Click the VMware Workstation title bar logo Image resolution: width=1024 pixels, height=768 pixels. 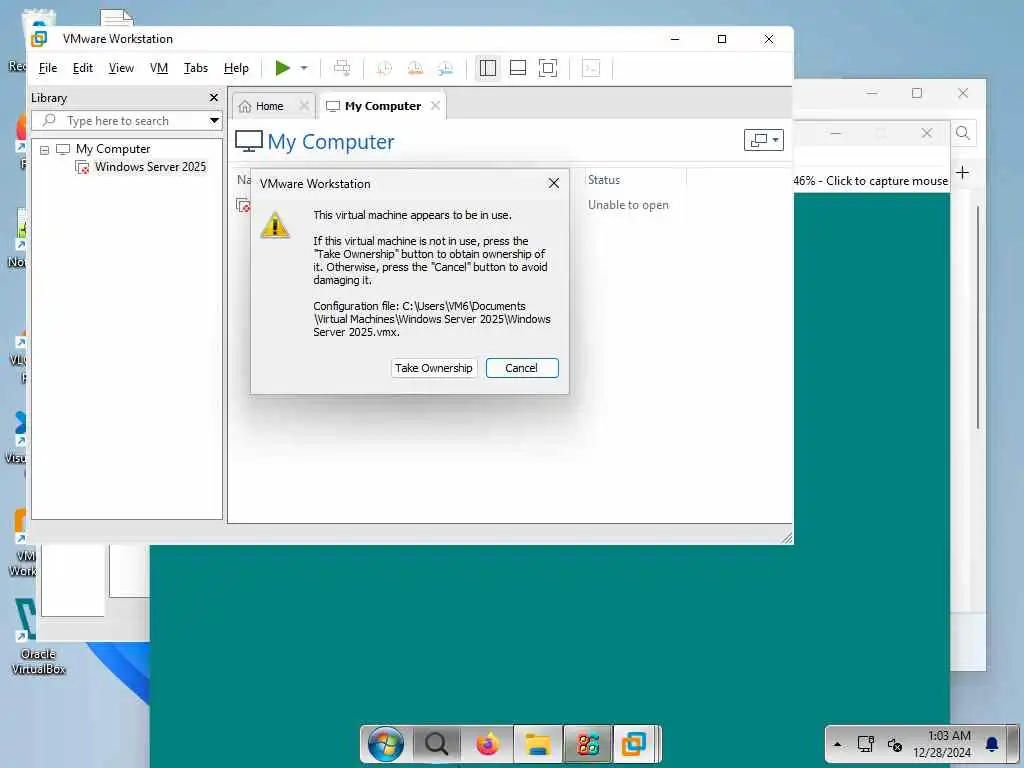(x=39, y=39)
